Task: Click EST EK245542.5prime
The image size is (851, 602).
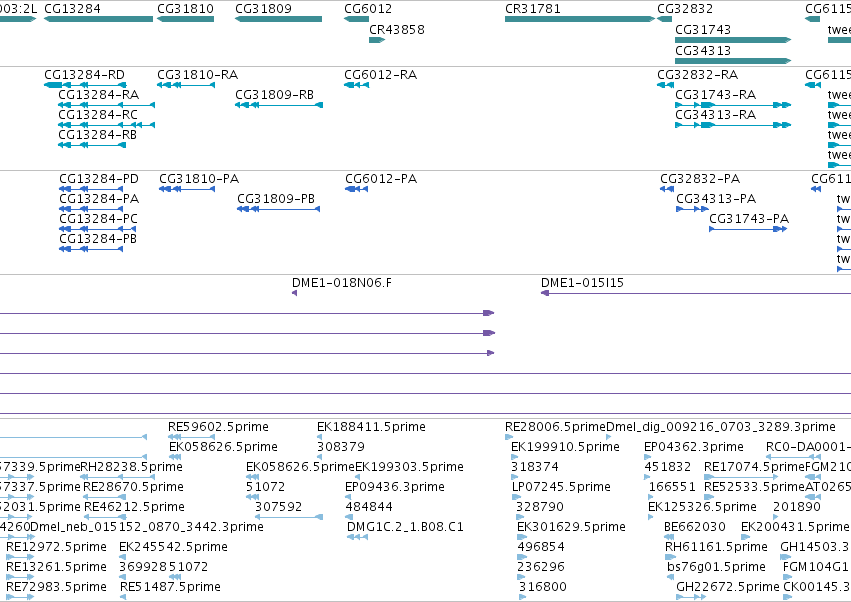Action: tap(122, 557)
